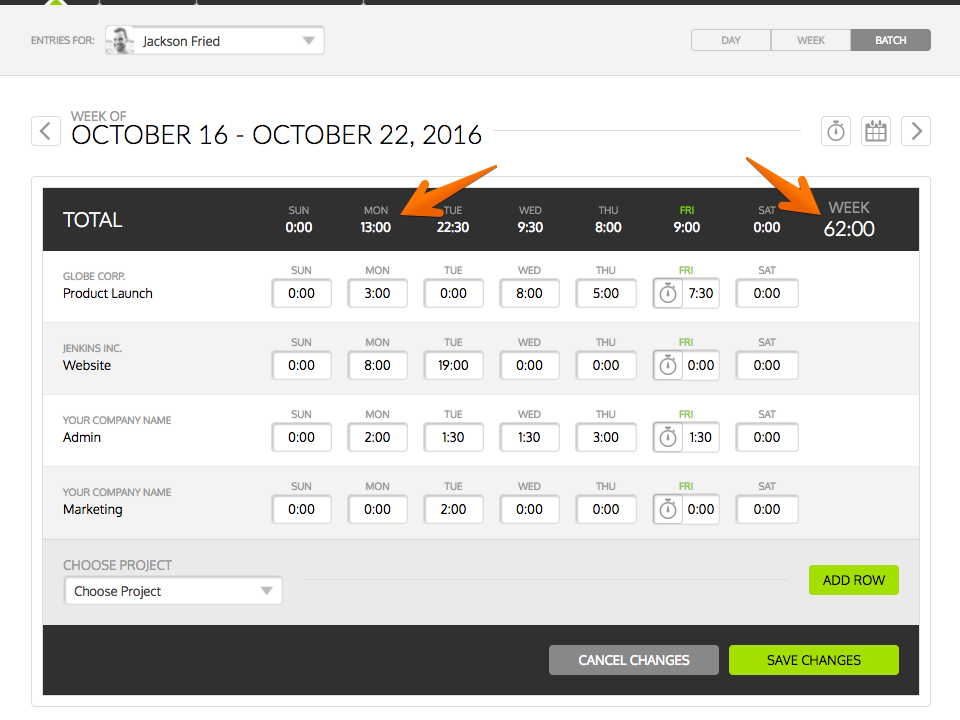Viewport: 960px width, 720px height.
Task: Edit Marketing Saturday hours field
Action: click(767, 509)
